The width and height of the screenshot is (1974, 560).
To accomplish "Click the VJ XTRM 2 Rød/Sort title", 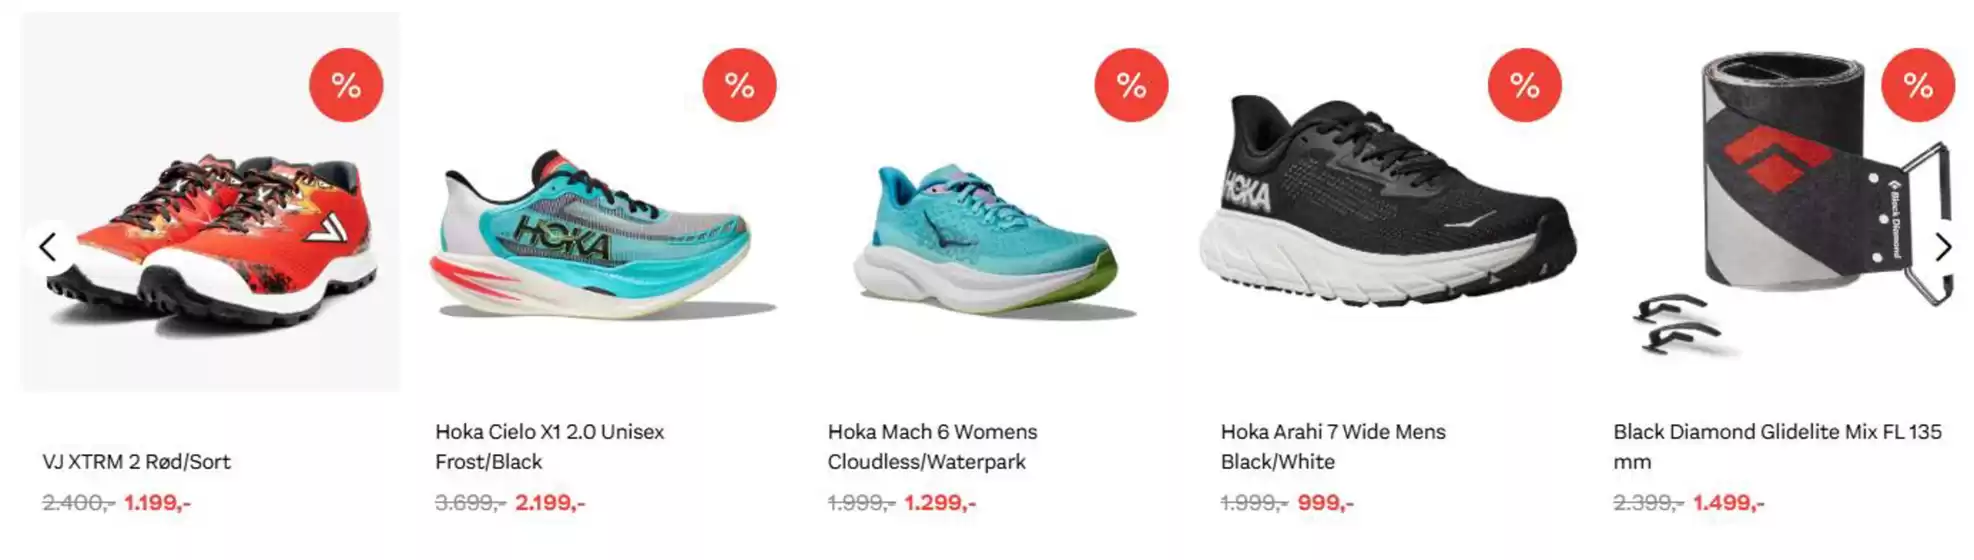I will coord(136,462).
